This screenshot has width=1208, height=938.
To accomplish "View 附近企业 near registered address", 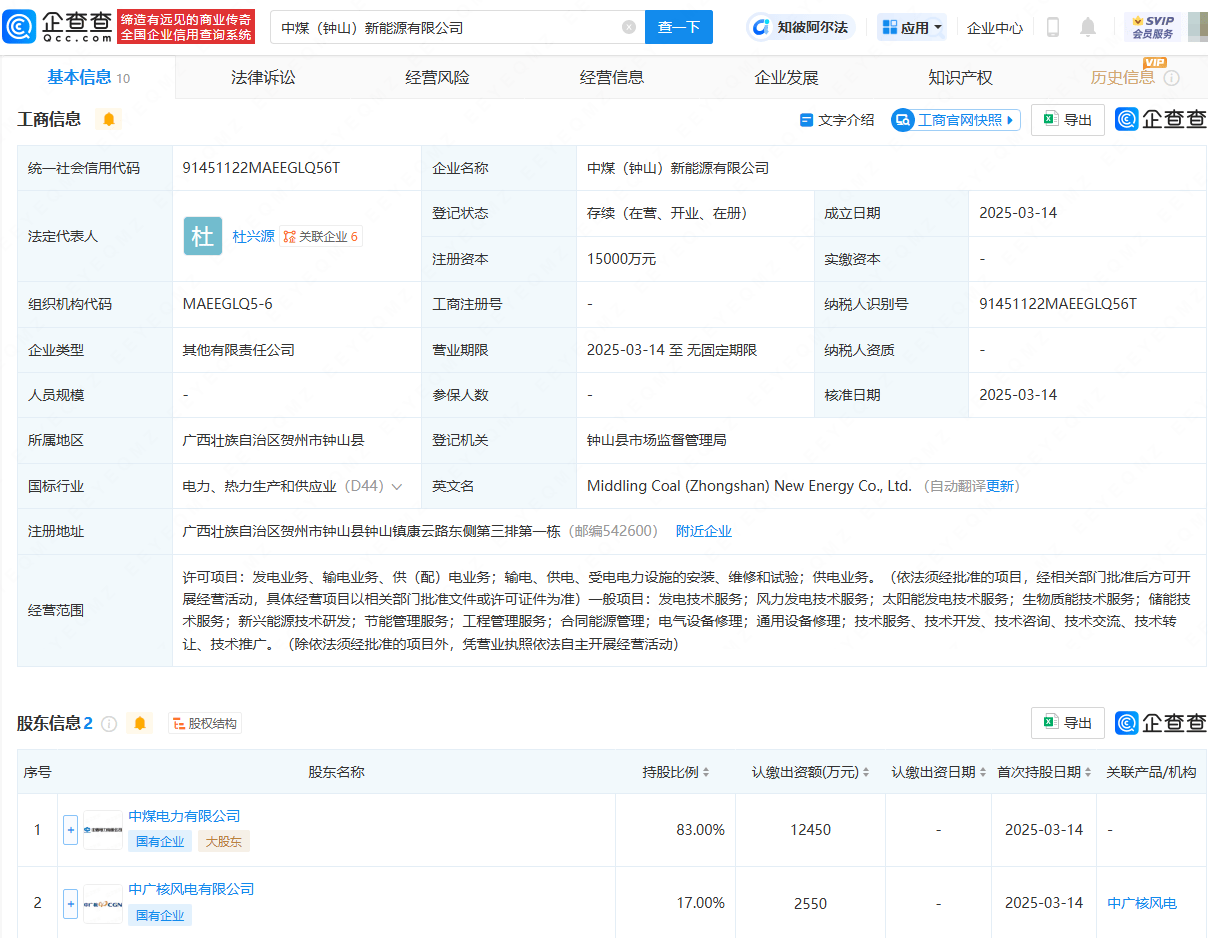I will [x=704, y=532].
